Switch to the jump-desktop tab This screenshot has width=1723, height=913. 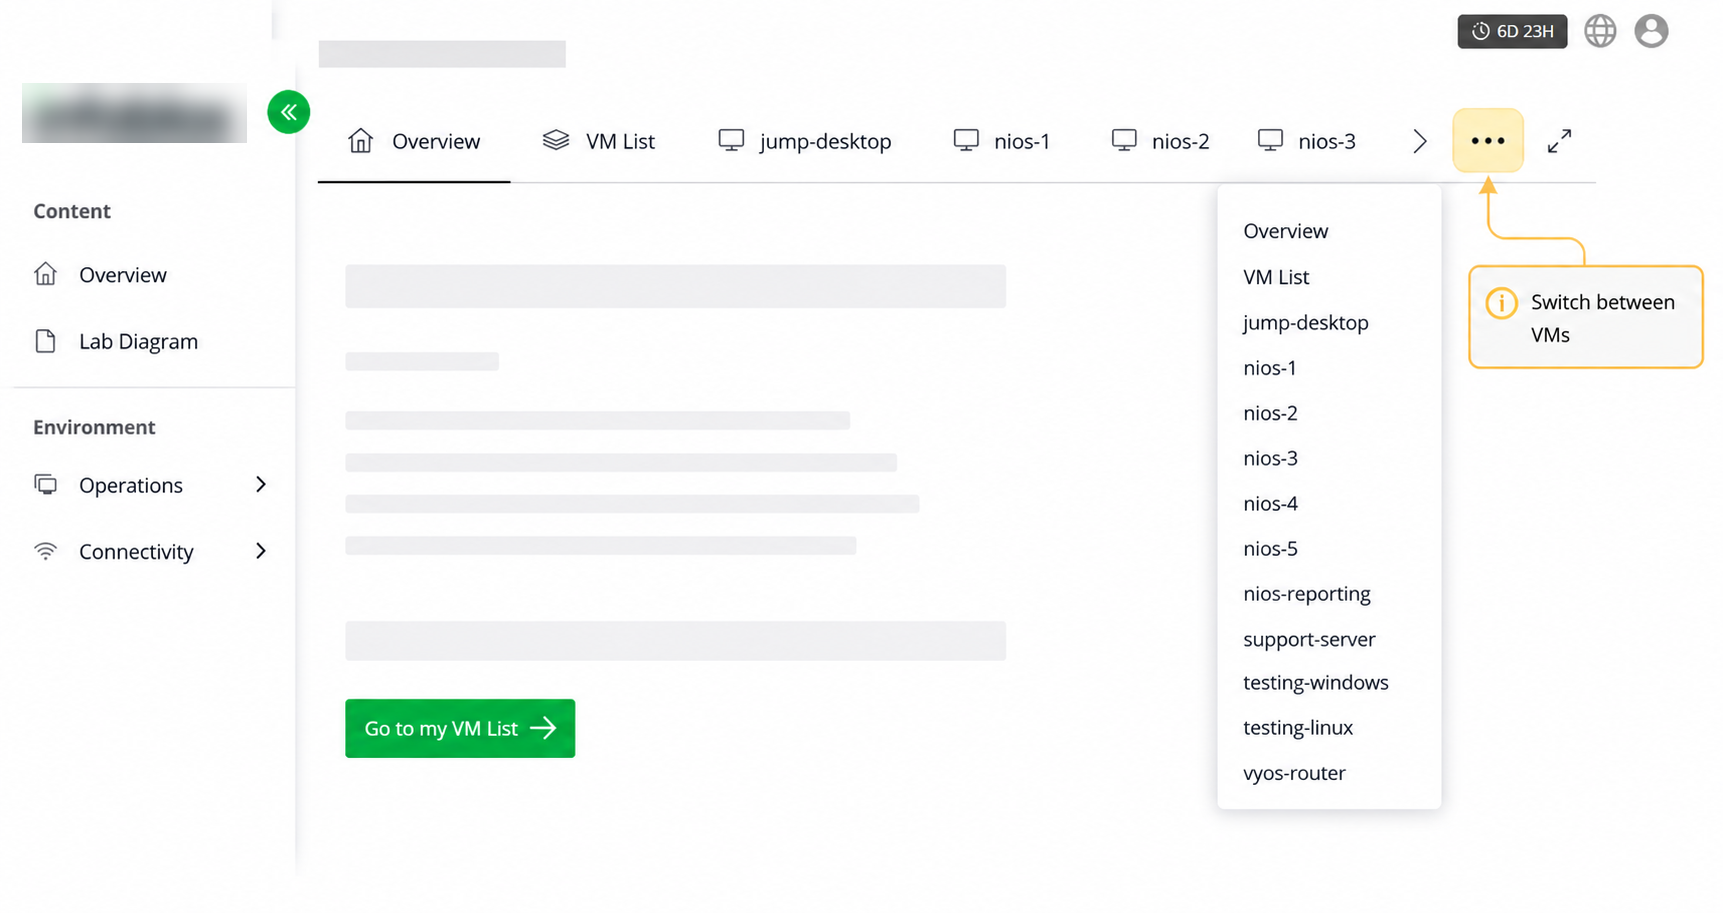tap(805, 141)
